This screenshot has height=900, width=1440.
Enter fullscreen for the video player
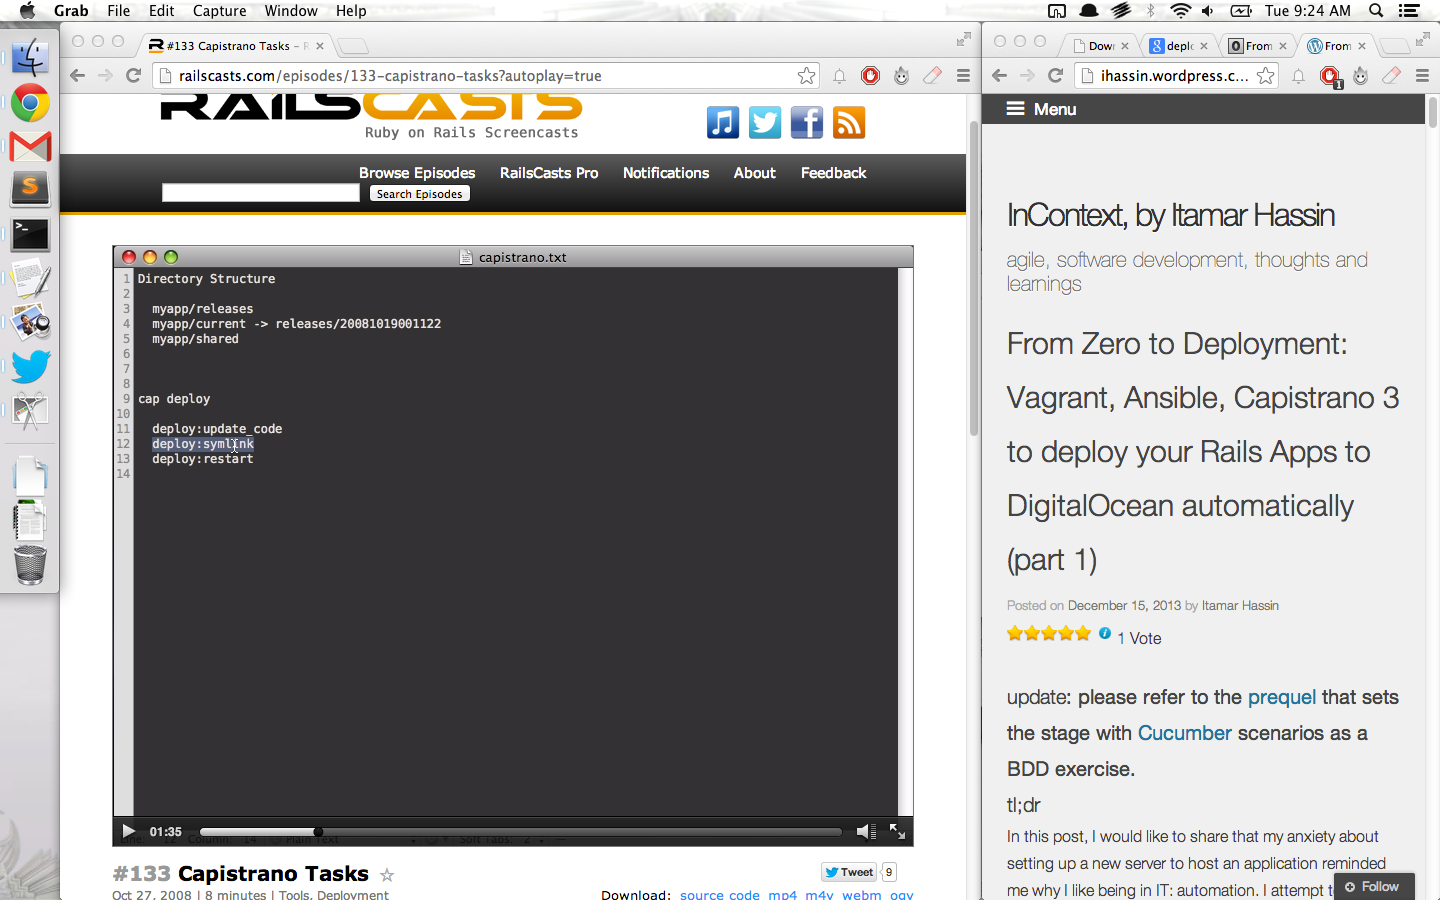[897, 831]
